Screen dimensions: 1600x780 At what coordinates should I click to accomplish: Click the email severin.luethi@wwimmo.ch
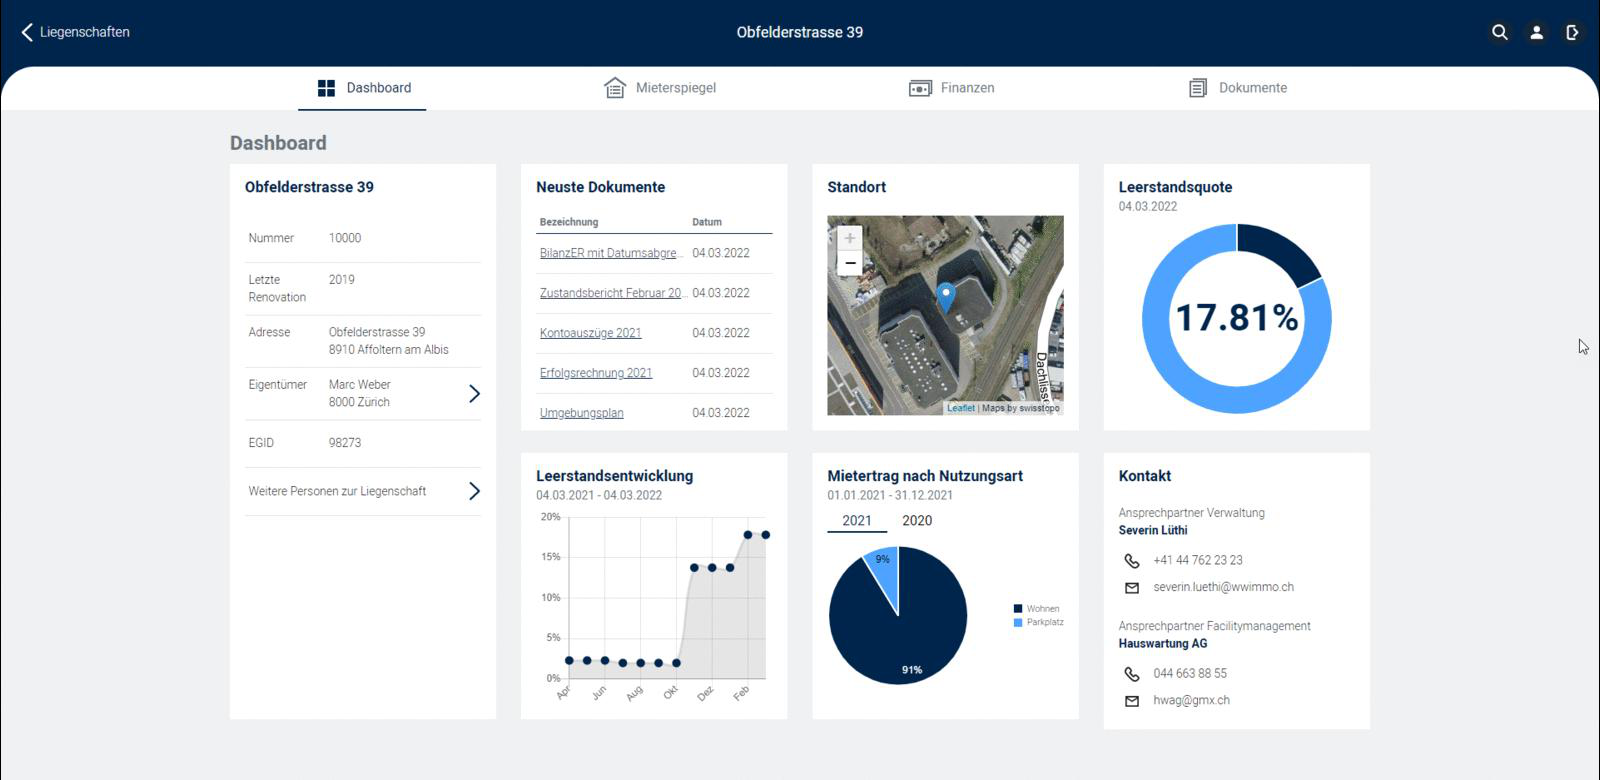[1223, 588]
